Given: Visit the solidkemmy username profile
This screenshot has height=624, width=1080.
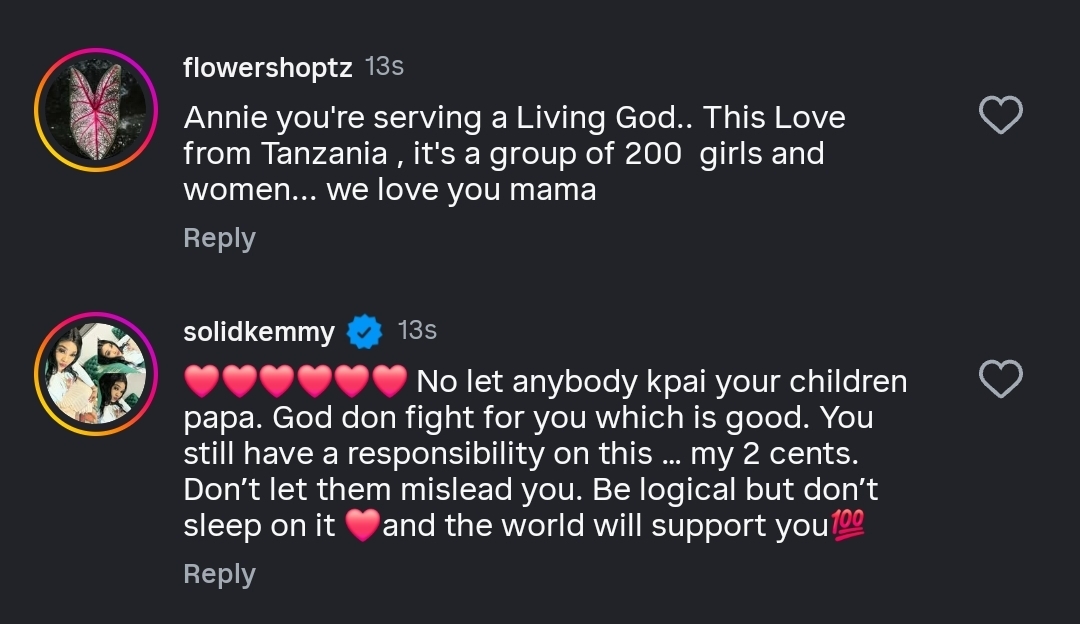Looking at the screenshot, I should point(258,331).
